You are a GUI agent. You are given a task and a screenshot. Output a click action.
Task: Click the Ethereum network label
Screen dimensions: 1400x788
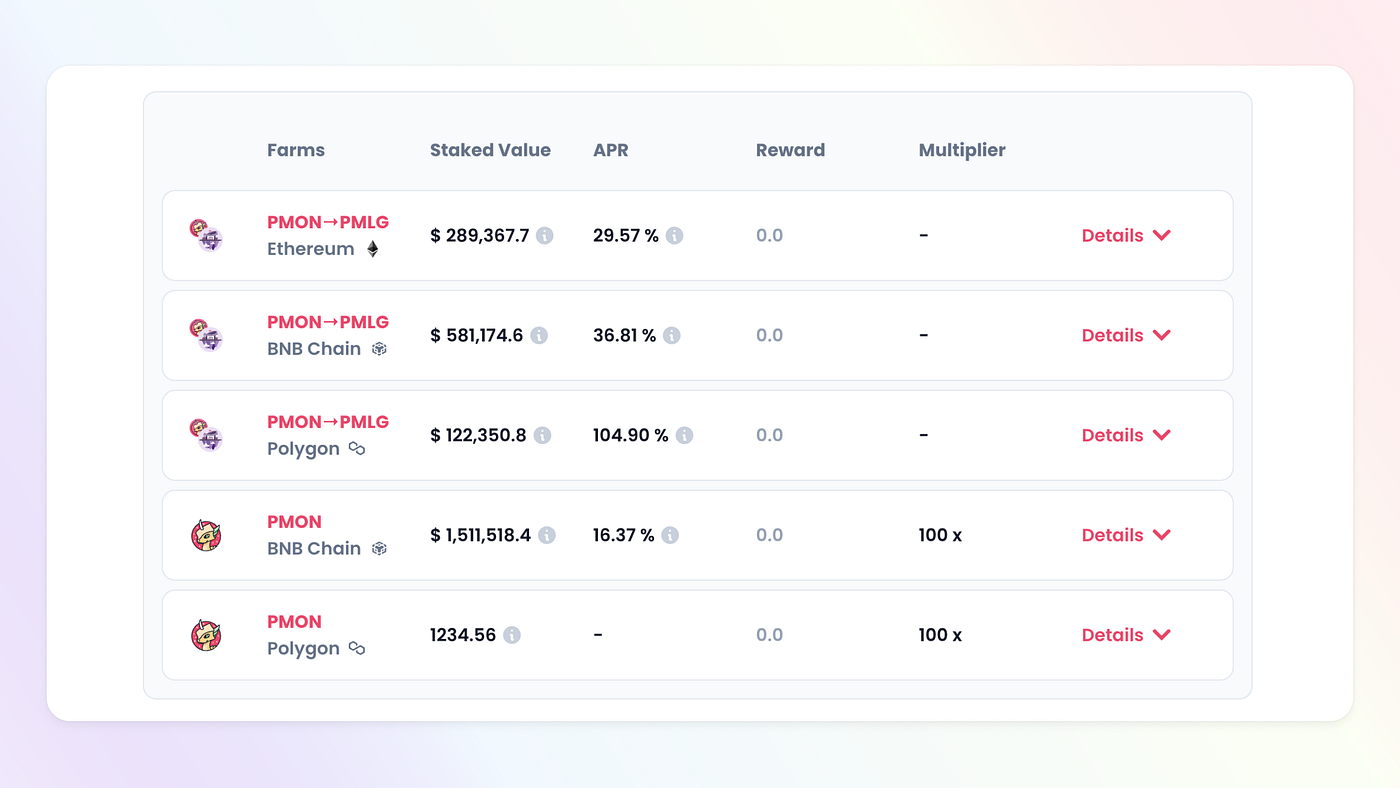(311, 249)
